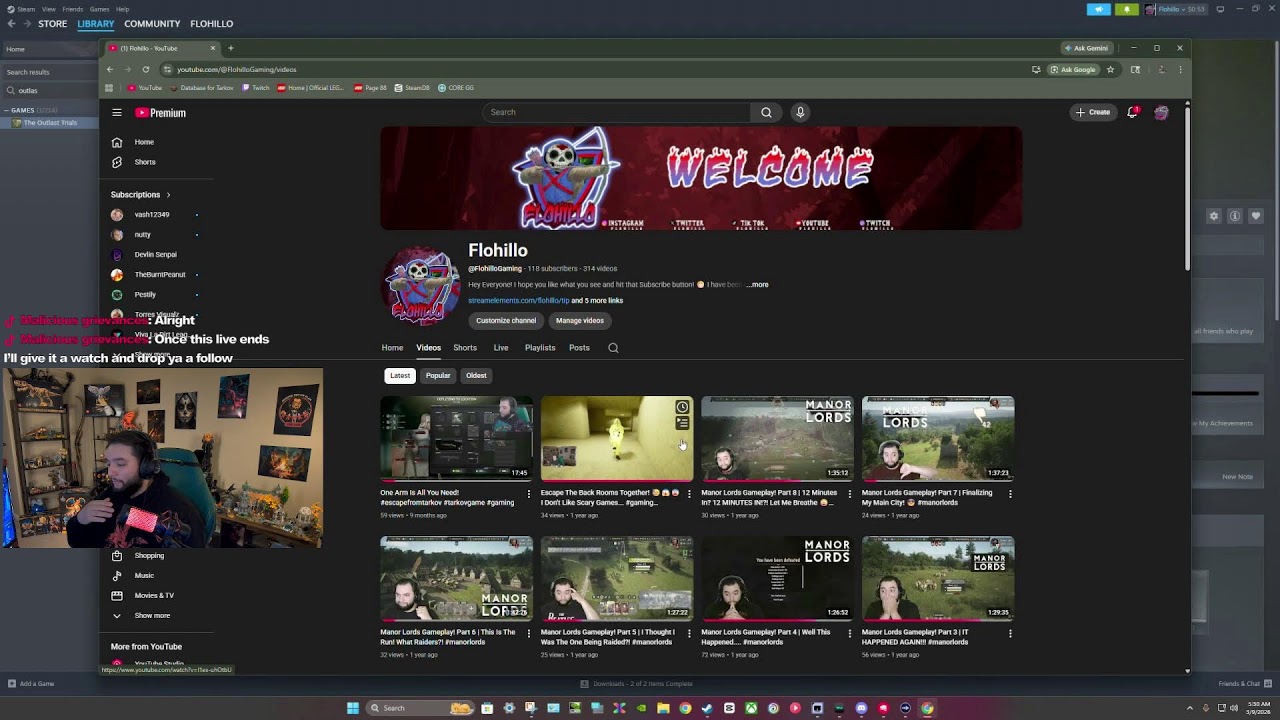The width and height of the screenshot is (1280, 720).
Task: Open Escape The Back Rooms thumbnail
Action: [617, 438]
